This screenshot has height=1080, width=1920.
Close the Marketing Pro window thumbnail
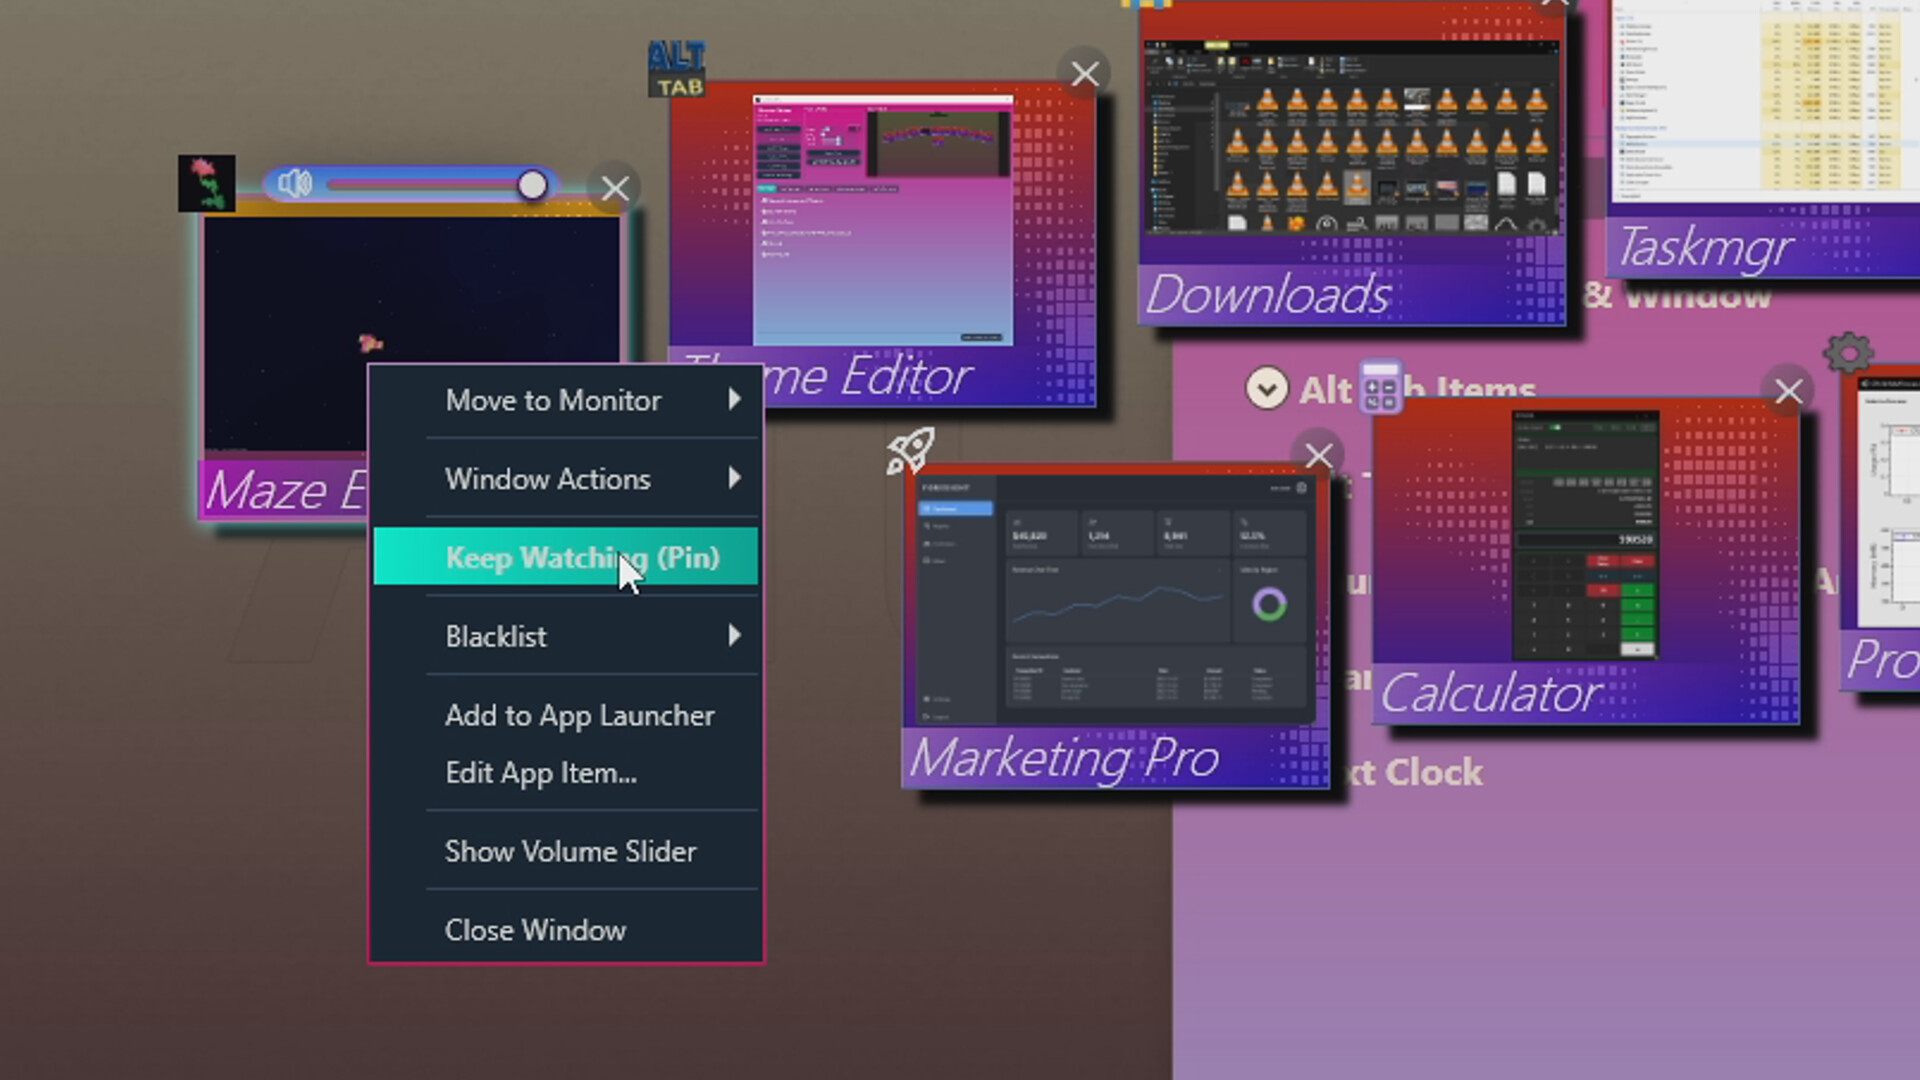click(1318, 456)
